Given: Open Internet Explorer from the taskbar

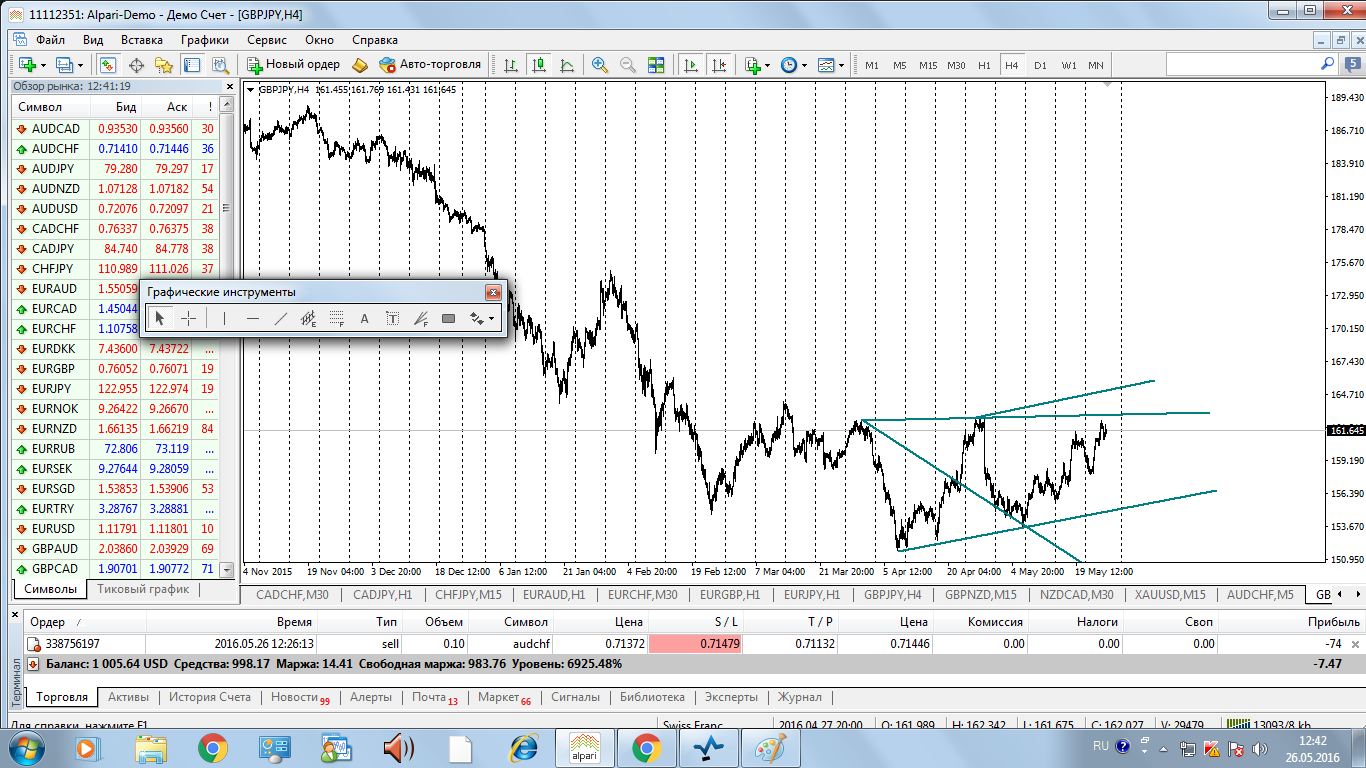Looking at the screenshot, I should [x=524, y=747].
